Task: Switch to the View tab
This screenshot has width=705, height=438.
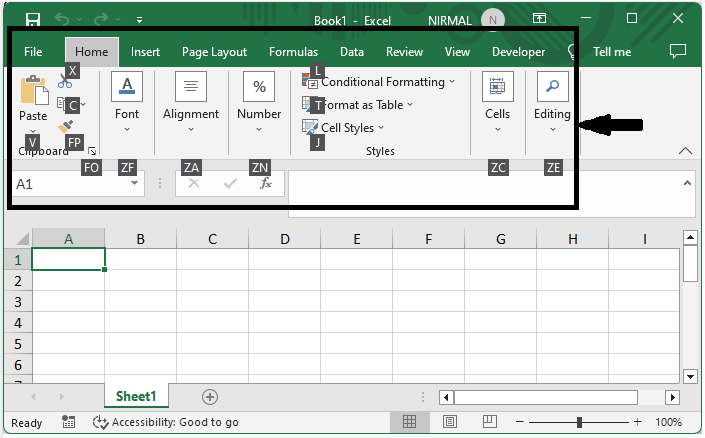Action: coord(457,52)
